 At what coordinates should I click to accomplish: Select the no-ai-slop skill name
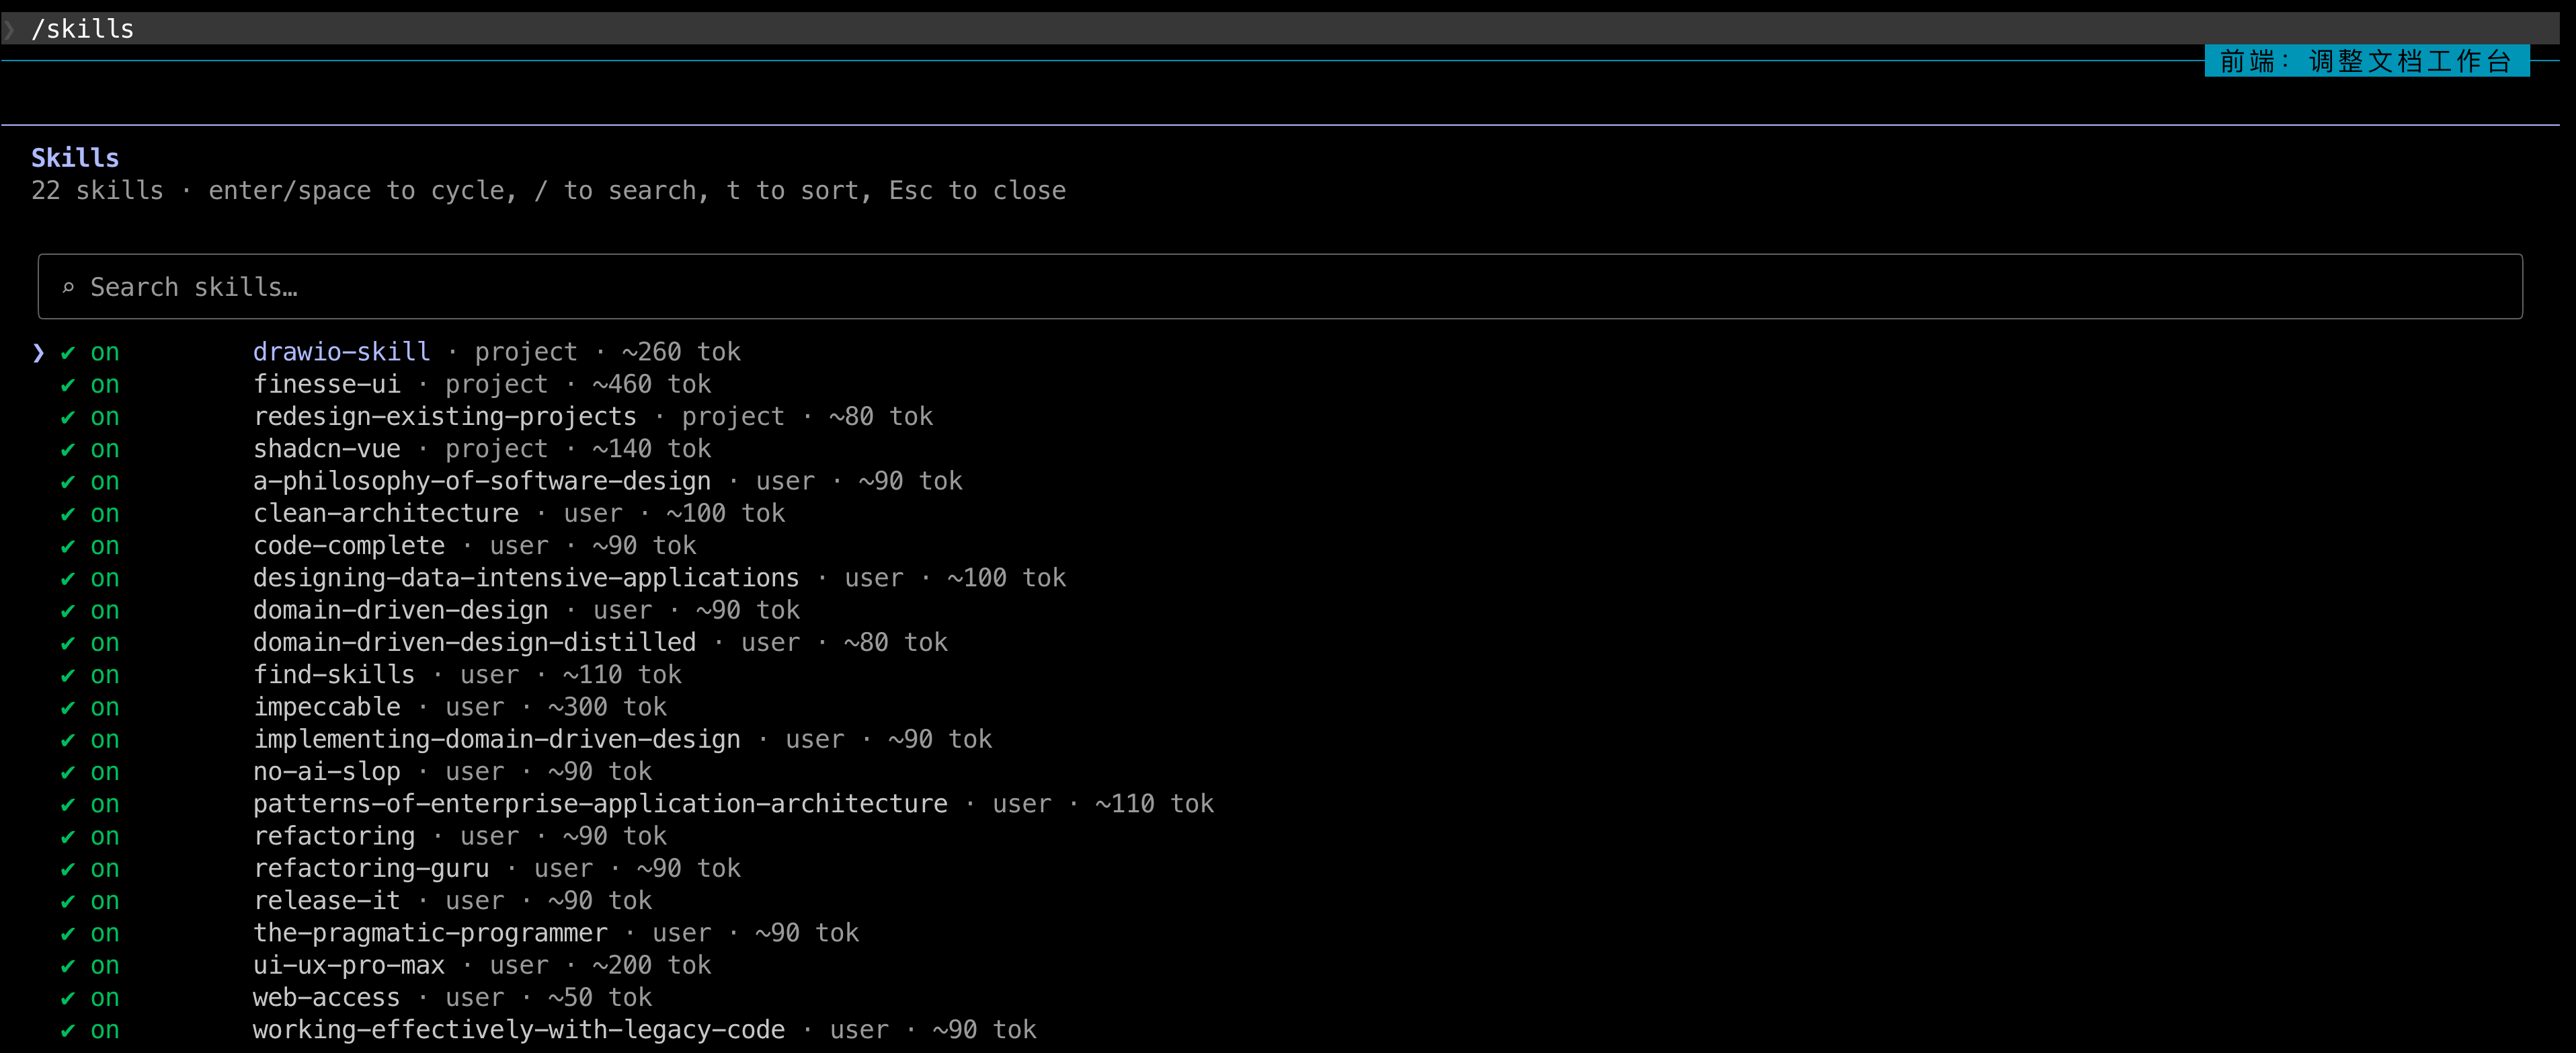click(x=327, y=772)
